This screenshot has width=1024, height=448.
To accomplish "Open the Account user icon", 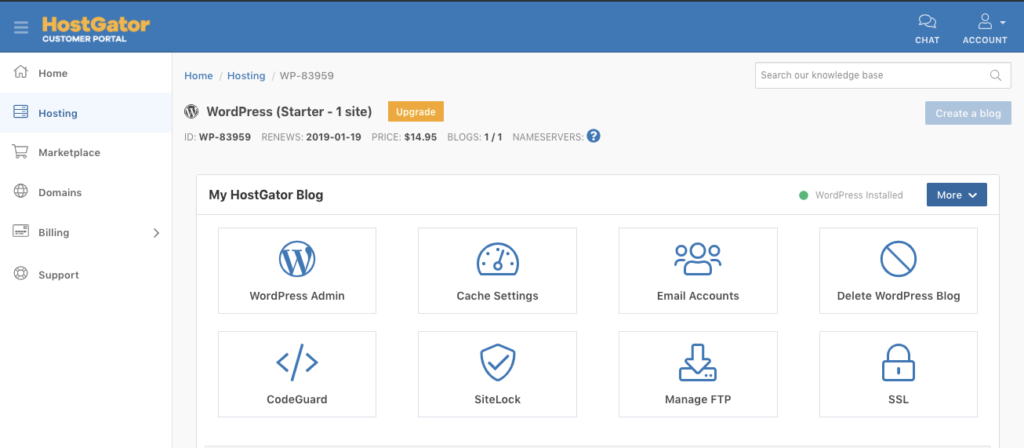I will tap(985, 22).
